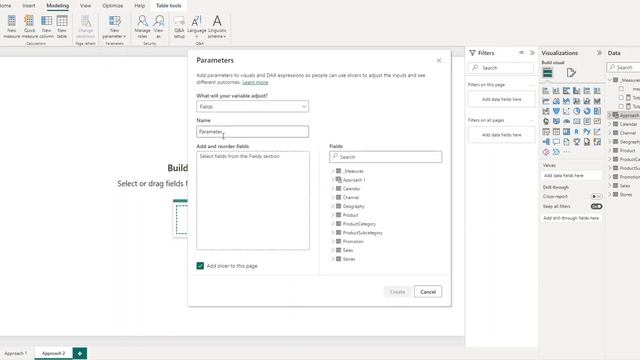Choose the Q&A speech bubble visual
Image resolution: width=640 pixels, height=360 pixels.
(556, 142)
